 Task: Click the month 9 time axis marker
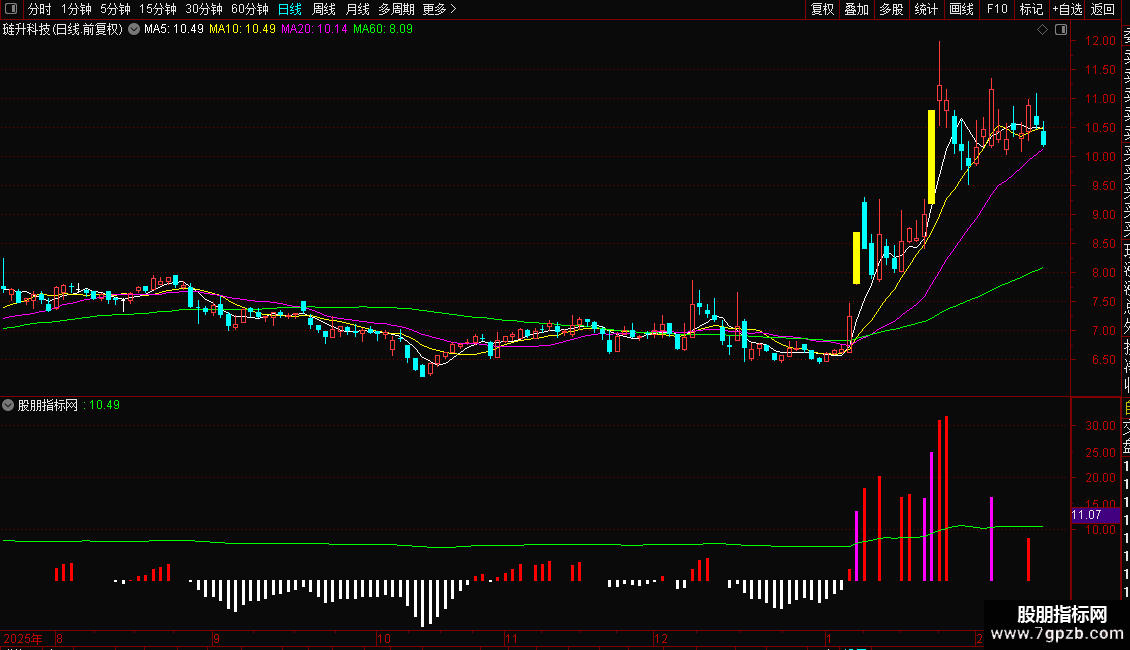coord(216,638)
